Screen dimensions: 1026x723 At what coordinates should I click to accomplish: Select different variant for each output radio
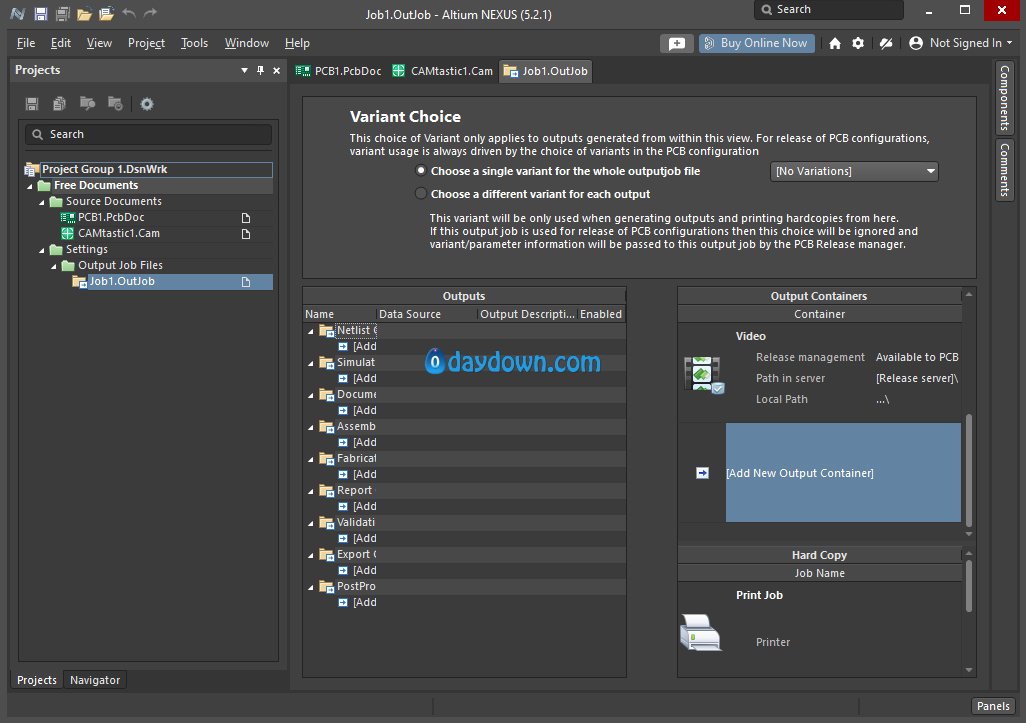421,194
